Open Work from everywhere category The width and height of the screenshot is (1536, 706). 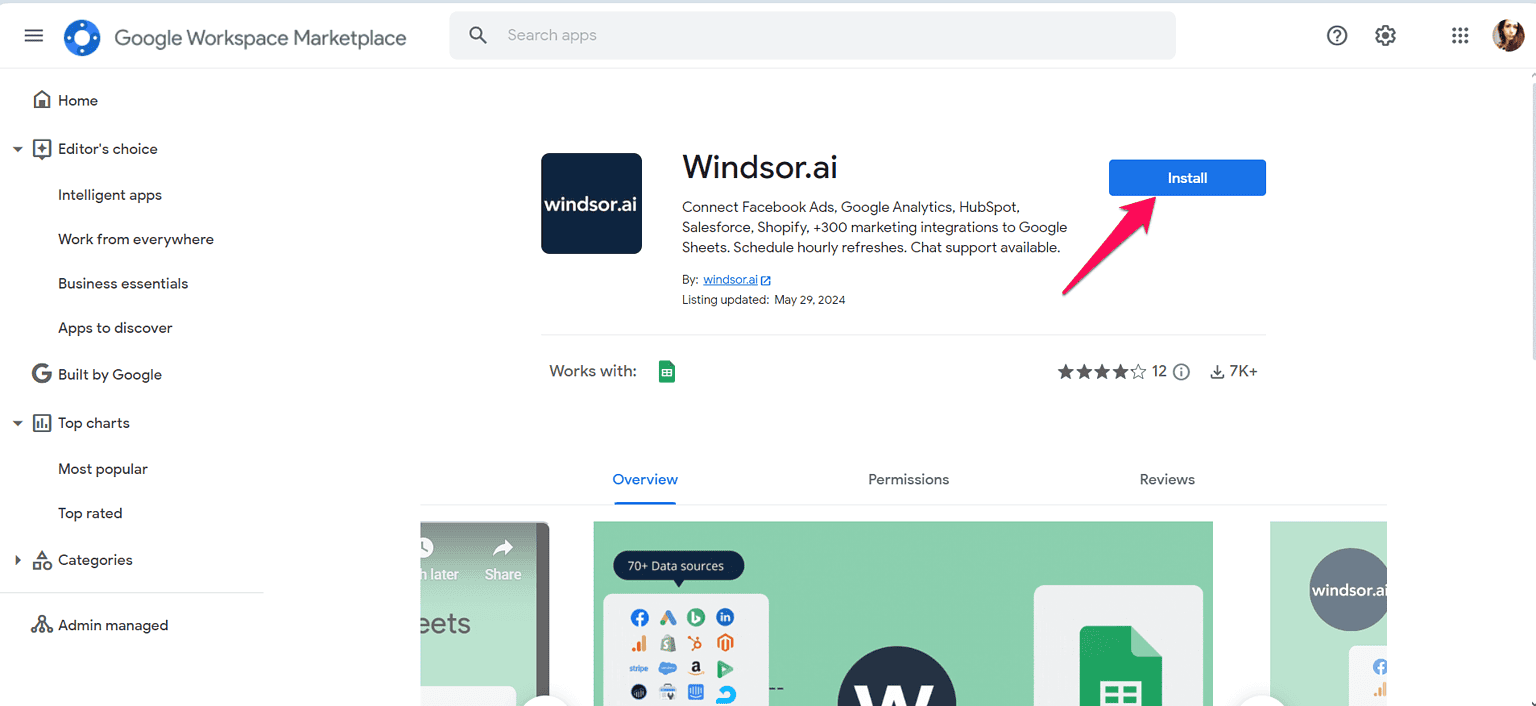pos(136,239)
